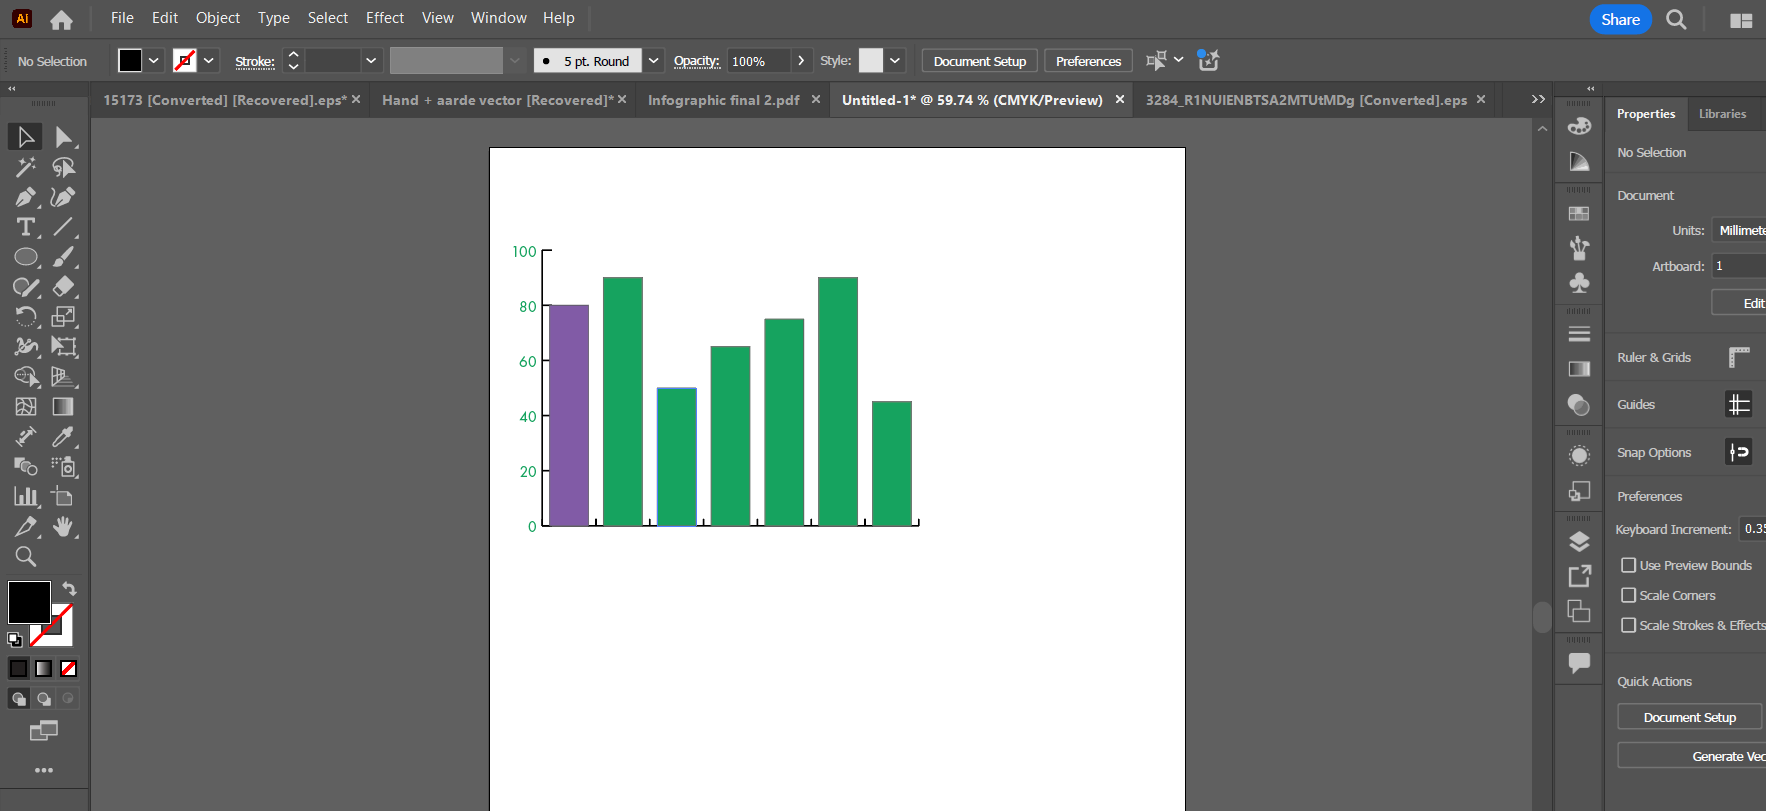
Task: Select the Magic Wand tool
Action: click(25, 167)
